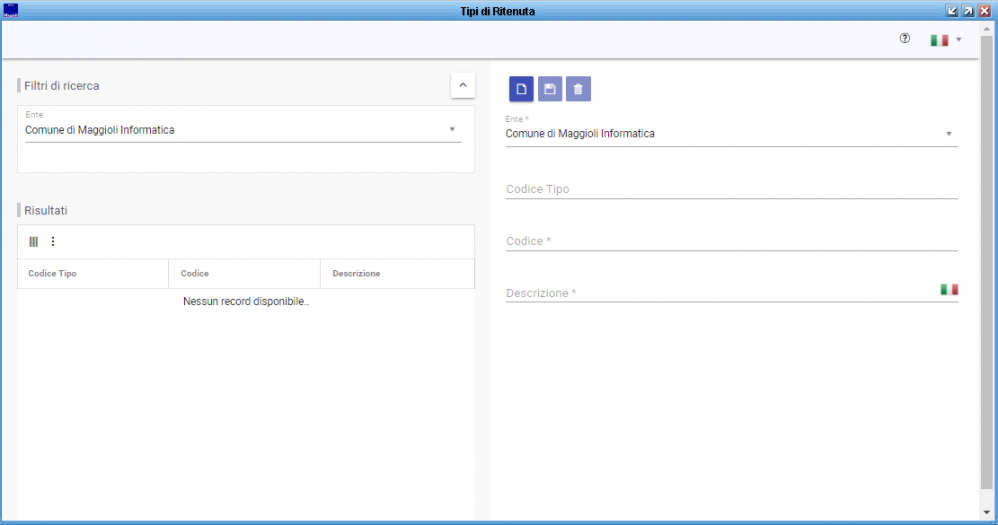
Task: Click the restore-down window button
Action: 952,11
